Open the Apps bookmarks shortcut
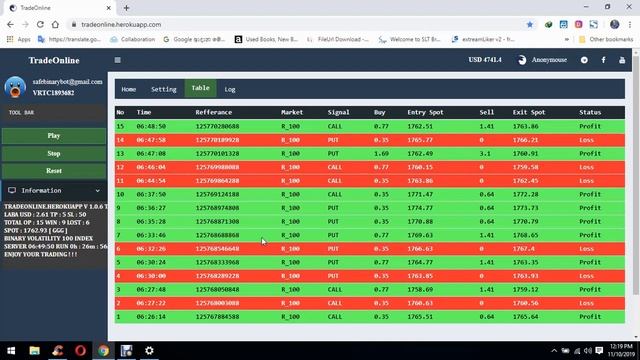The height and width of the screenshot is (360, 640). pos(18,39)
